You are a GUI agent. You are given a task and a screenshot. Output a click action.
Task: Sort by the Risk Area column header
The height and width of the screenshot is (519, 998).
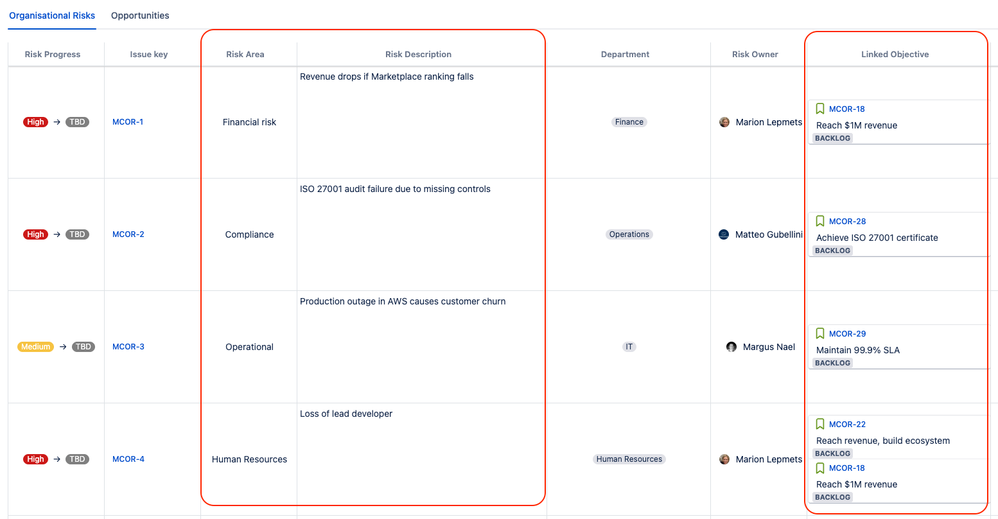245,54
